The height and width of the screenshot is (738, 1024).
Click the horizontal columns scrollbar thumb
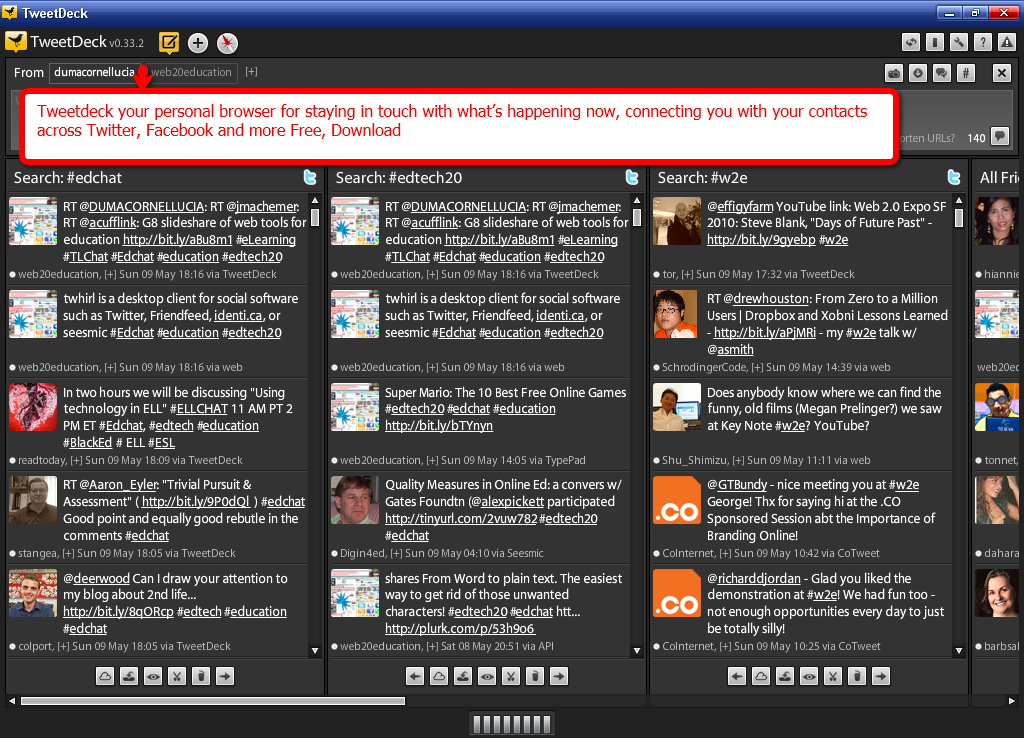coord(213,701)
